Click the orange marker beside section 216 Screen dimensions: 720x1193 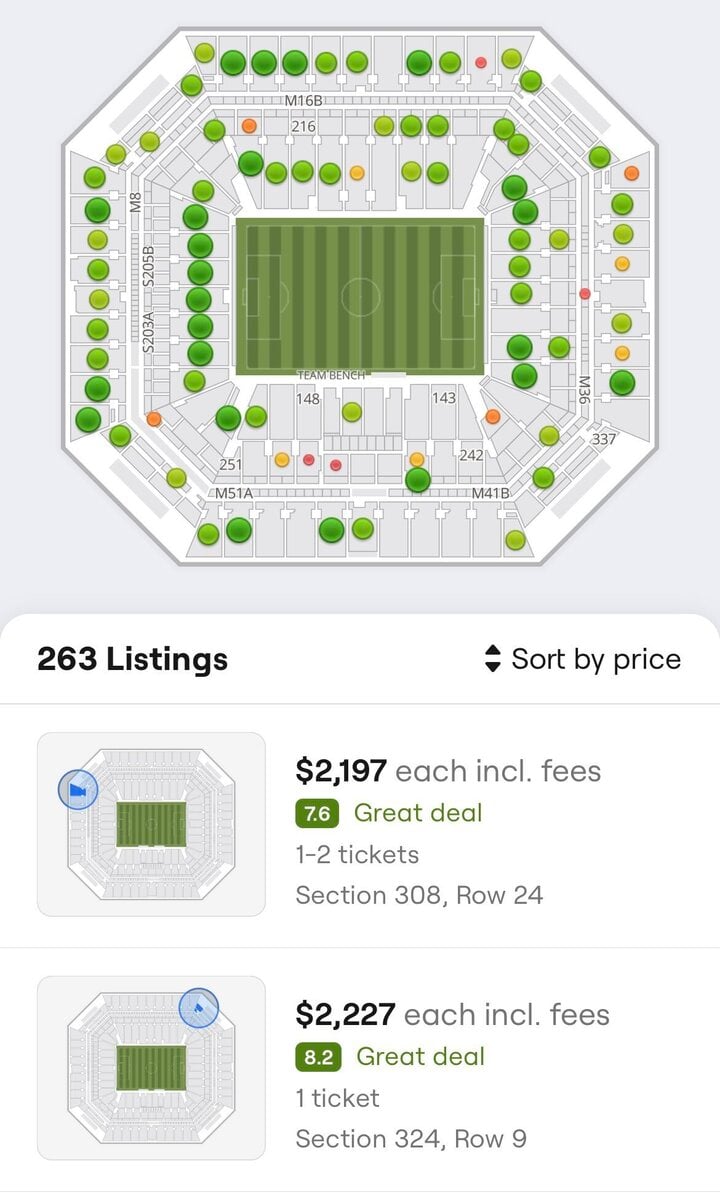249,126
